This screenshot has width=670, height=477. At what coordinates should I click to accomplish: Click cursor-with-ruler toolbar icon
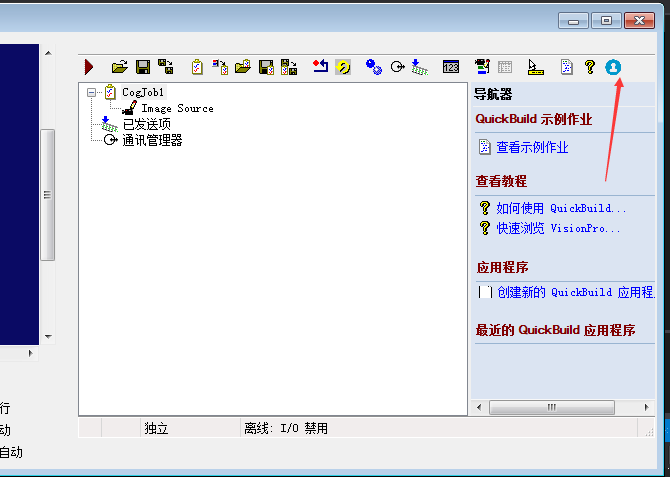coord(535,67)
